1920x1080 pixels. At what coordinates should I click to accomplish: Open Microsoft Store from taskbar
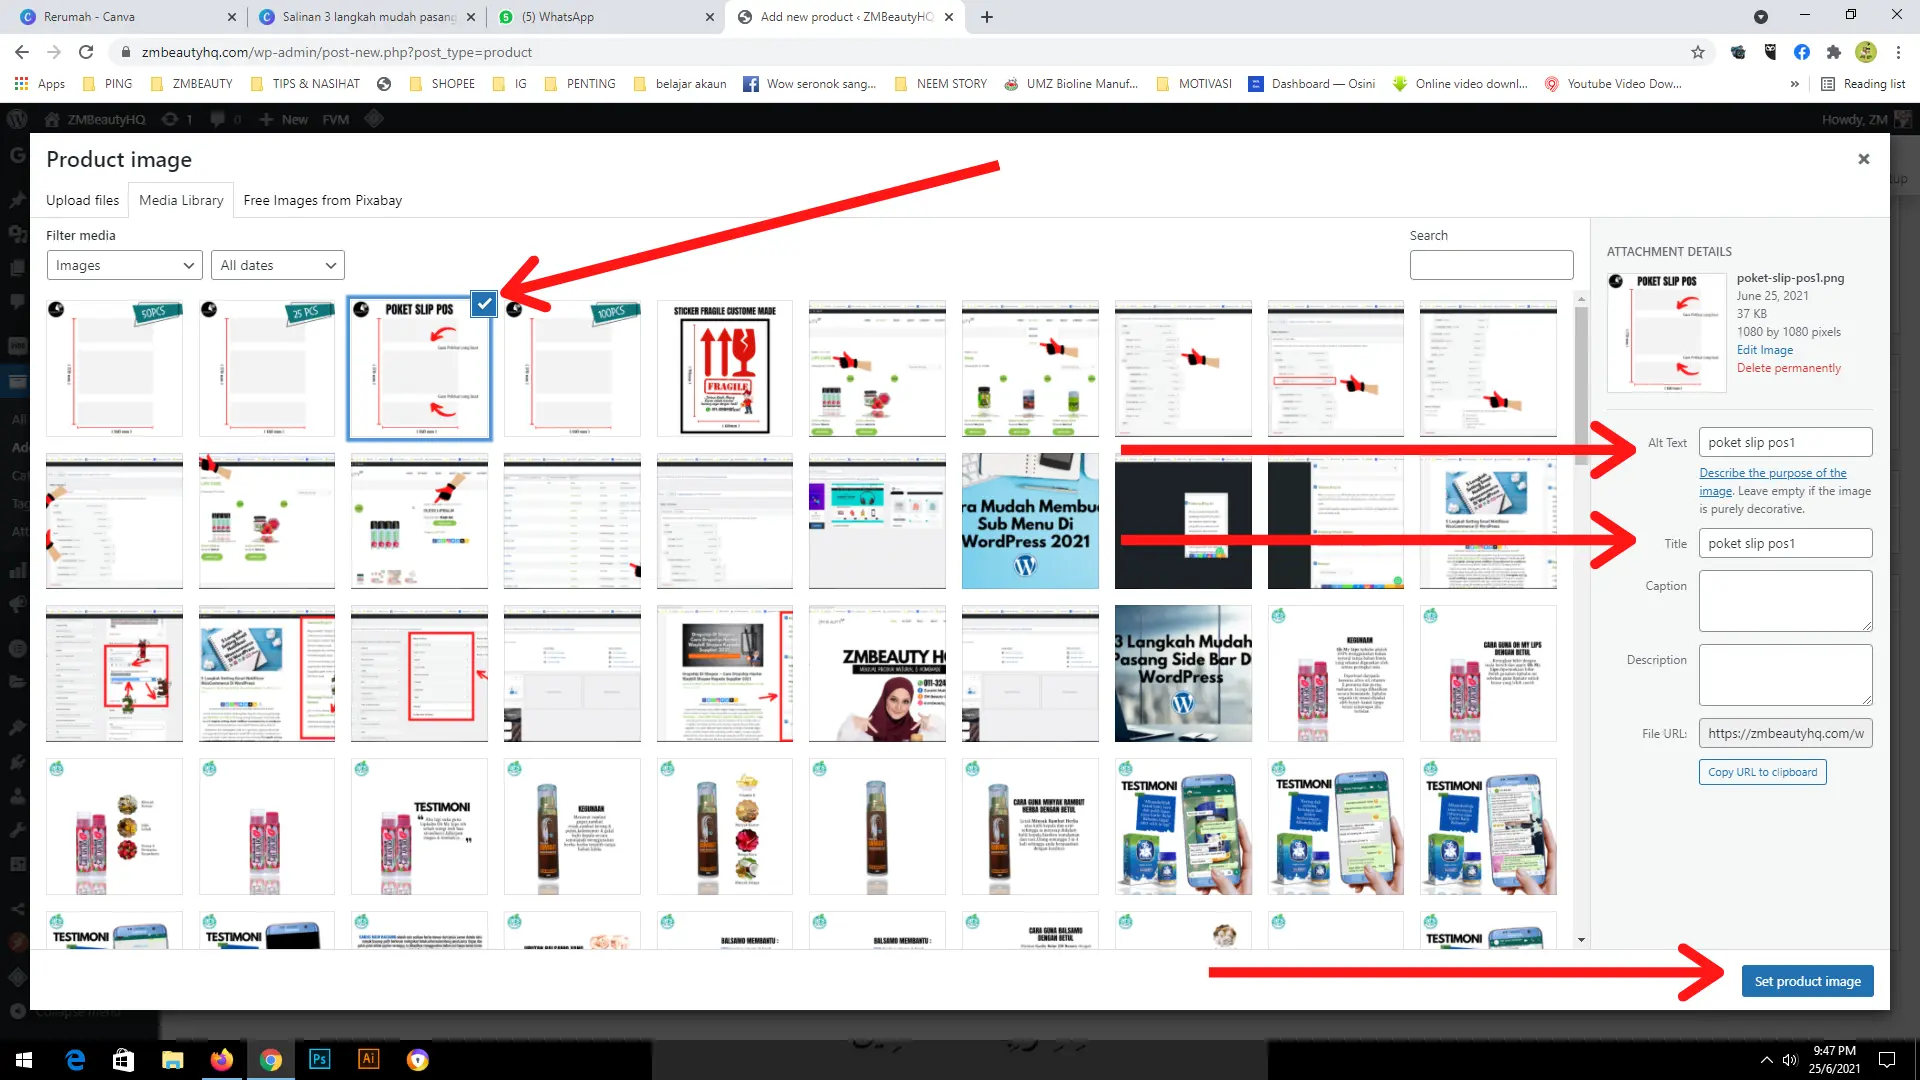(124, 1060)
